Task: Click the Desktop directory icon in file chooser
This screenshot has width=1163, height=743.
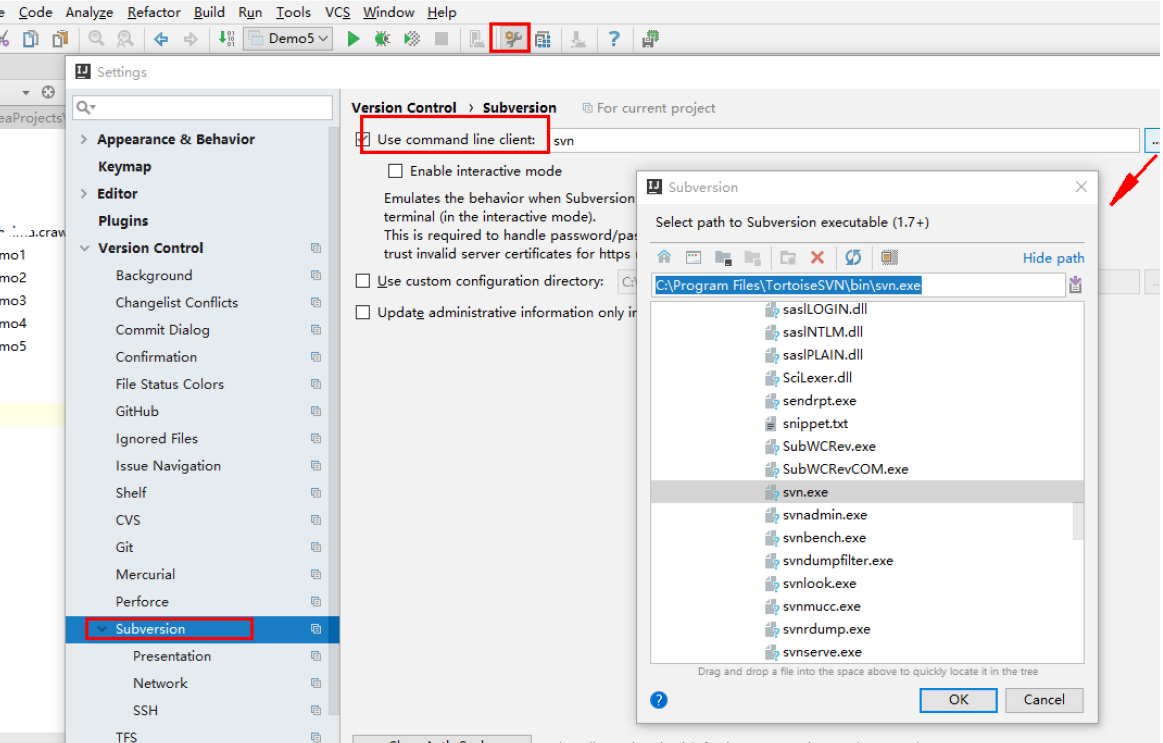Action: coord(693,257)
